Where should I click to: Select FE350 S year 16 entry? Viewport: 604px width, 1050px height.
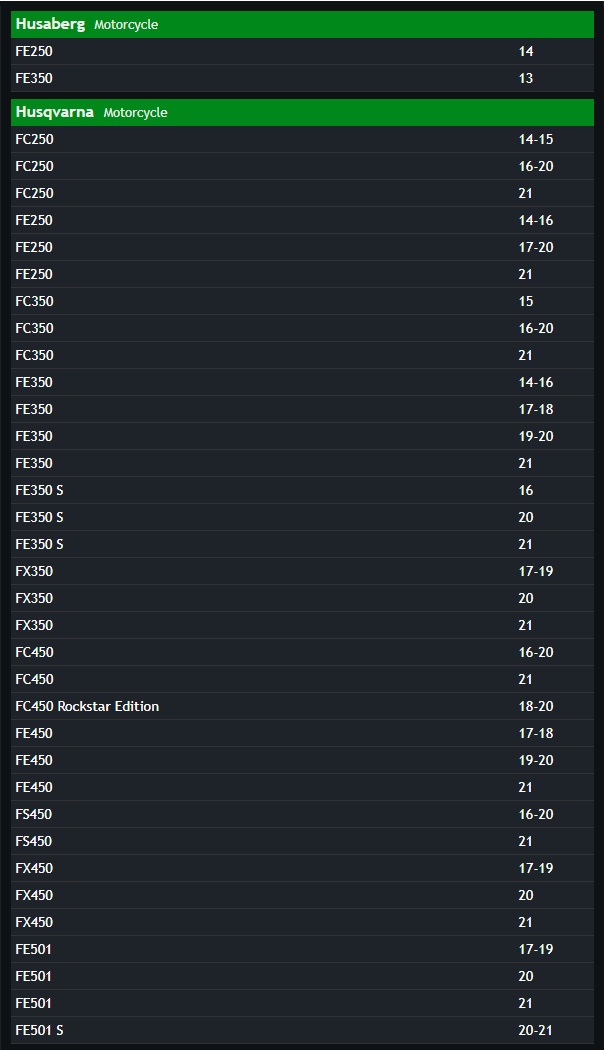302,490
